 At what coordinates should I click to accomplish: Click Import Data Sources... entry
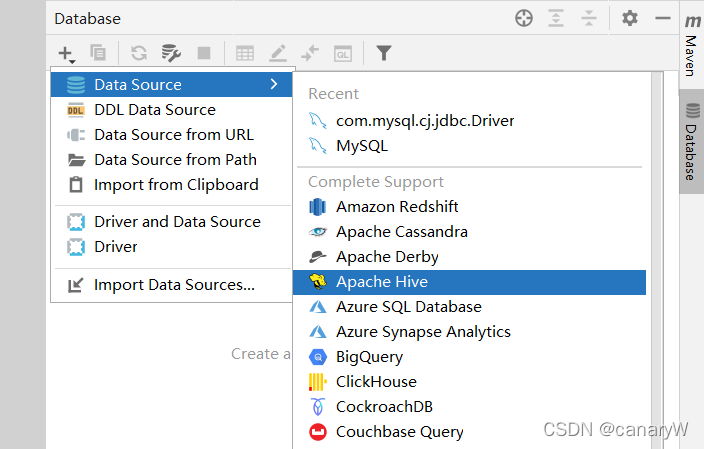coord(172,285)
